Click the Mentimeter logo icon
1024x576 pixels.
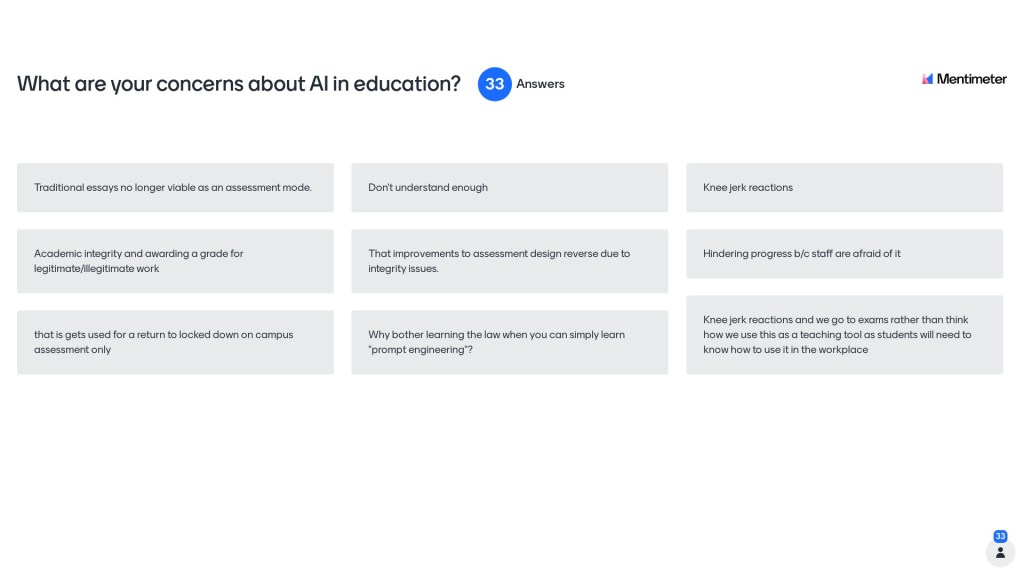point(928,79)
